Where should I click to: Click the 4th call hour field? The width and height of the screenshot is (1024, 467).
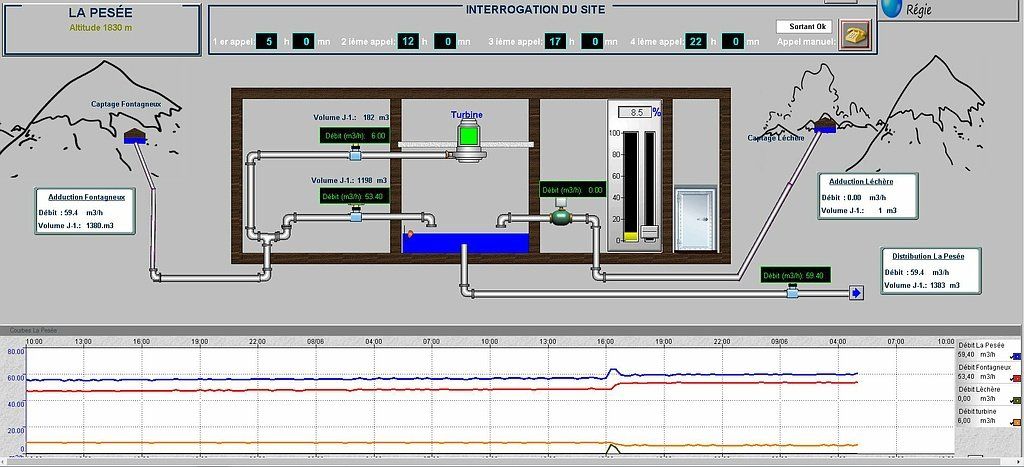697,42
